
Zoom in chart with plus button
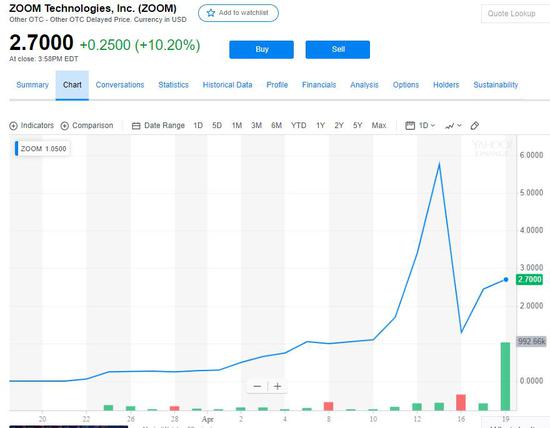[277, 386]
